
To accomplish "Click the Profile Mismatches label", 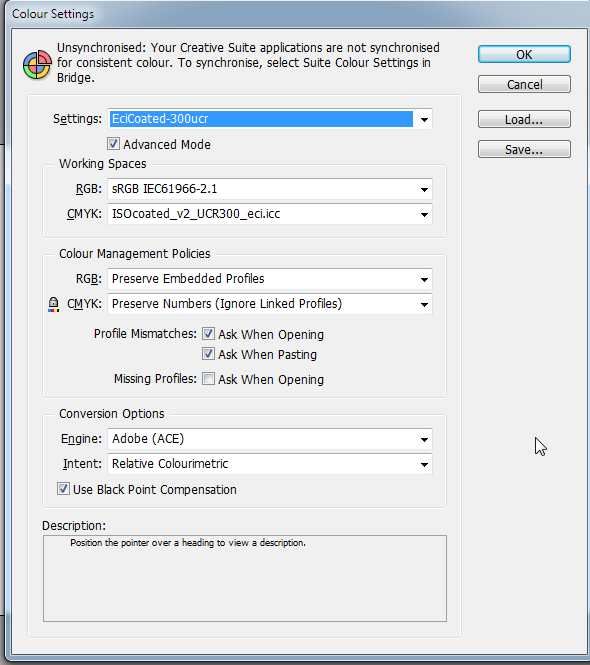I will (x=145, y=334).
